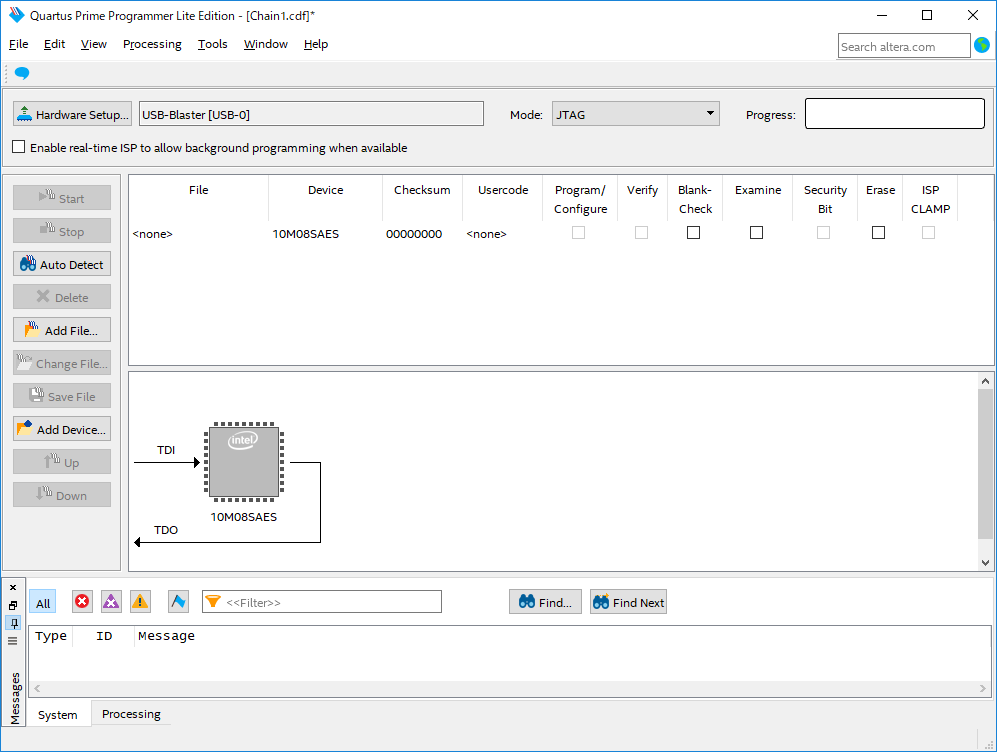
Task: Open the Help menu
Action: coord(315,44)
